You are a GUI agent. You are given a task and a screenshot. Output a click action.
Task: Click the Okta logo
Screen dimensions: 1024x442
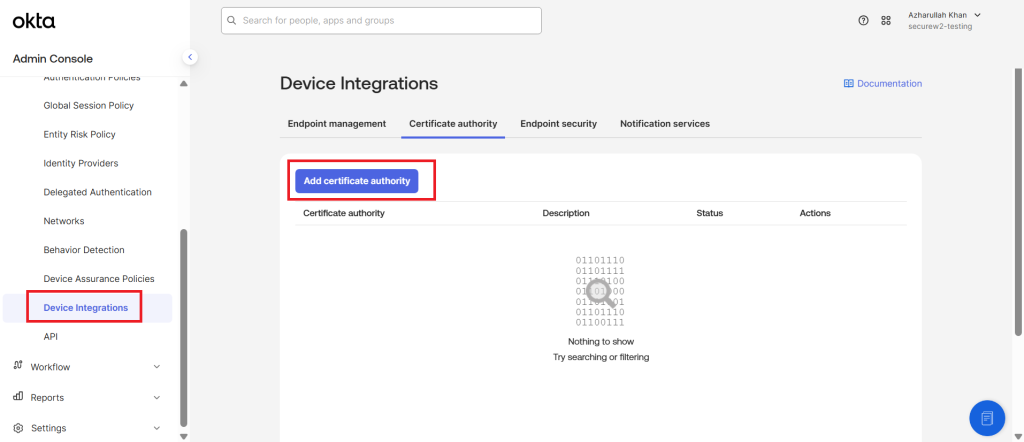pos(34,20)
